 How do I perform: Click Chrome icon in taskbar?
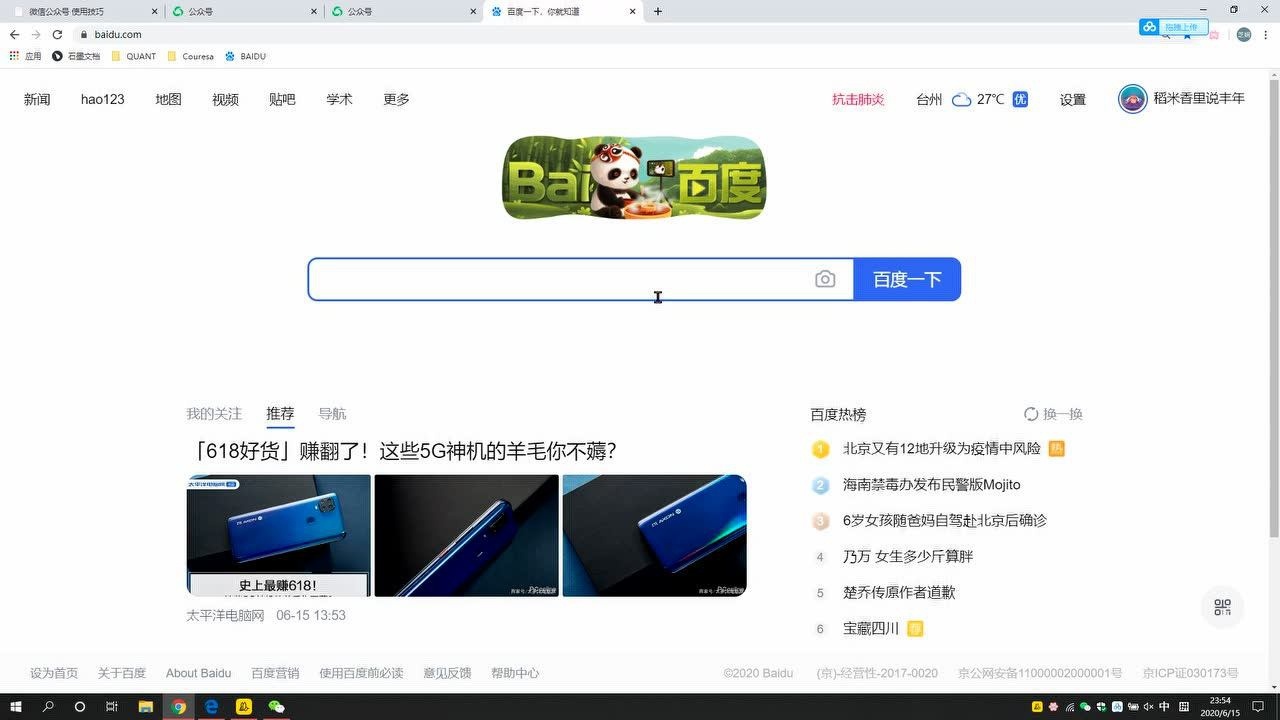(178, 707)
